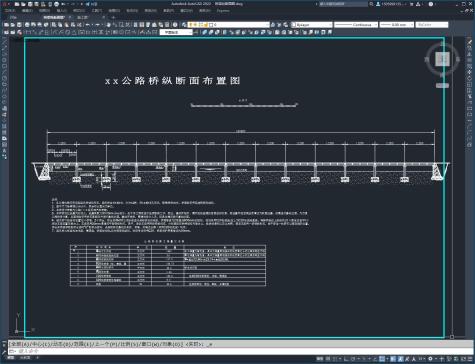
Task: Toggle the layer lock padlock icon
Action: tap(206, 25)
